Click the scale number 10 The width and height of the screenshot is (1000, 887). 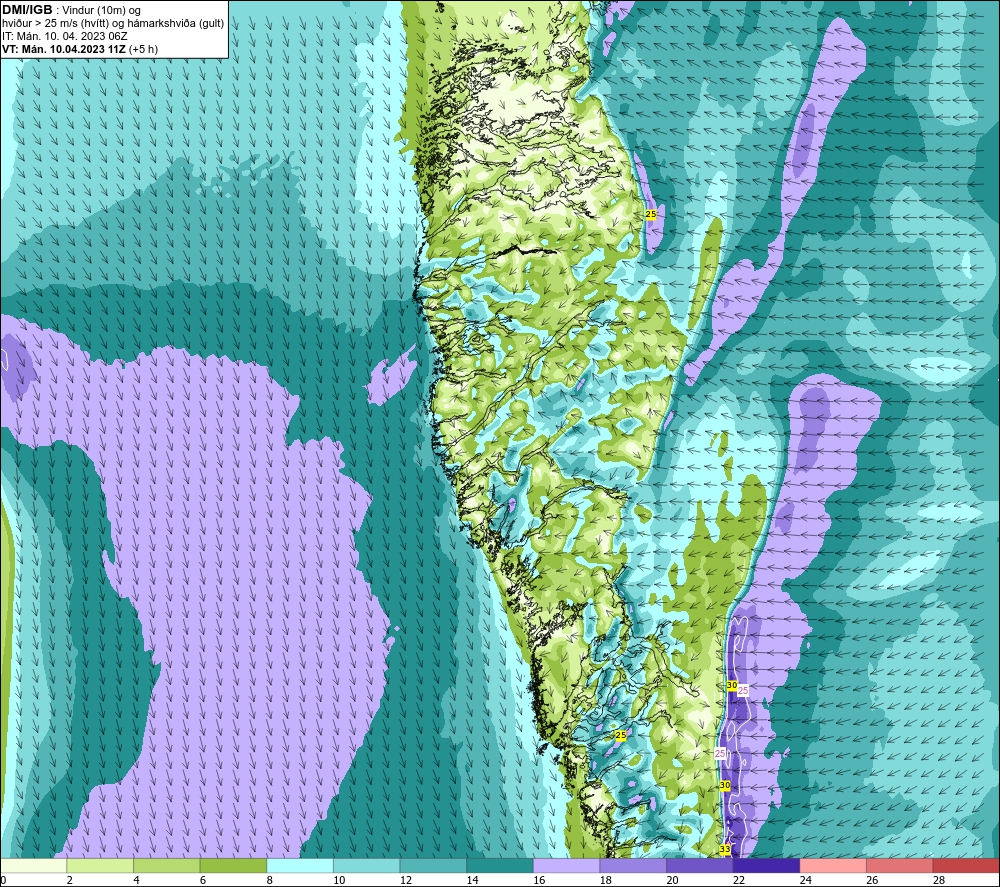pos(339,880)
